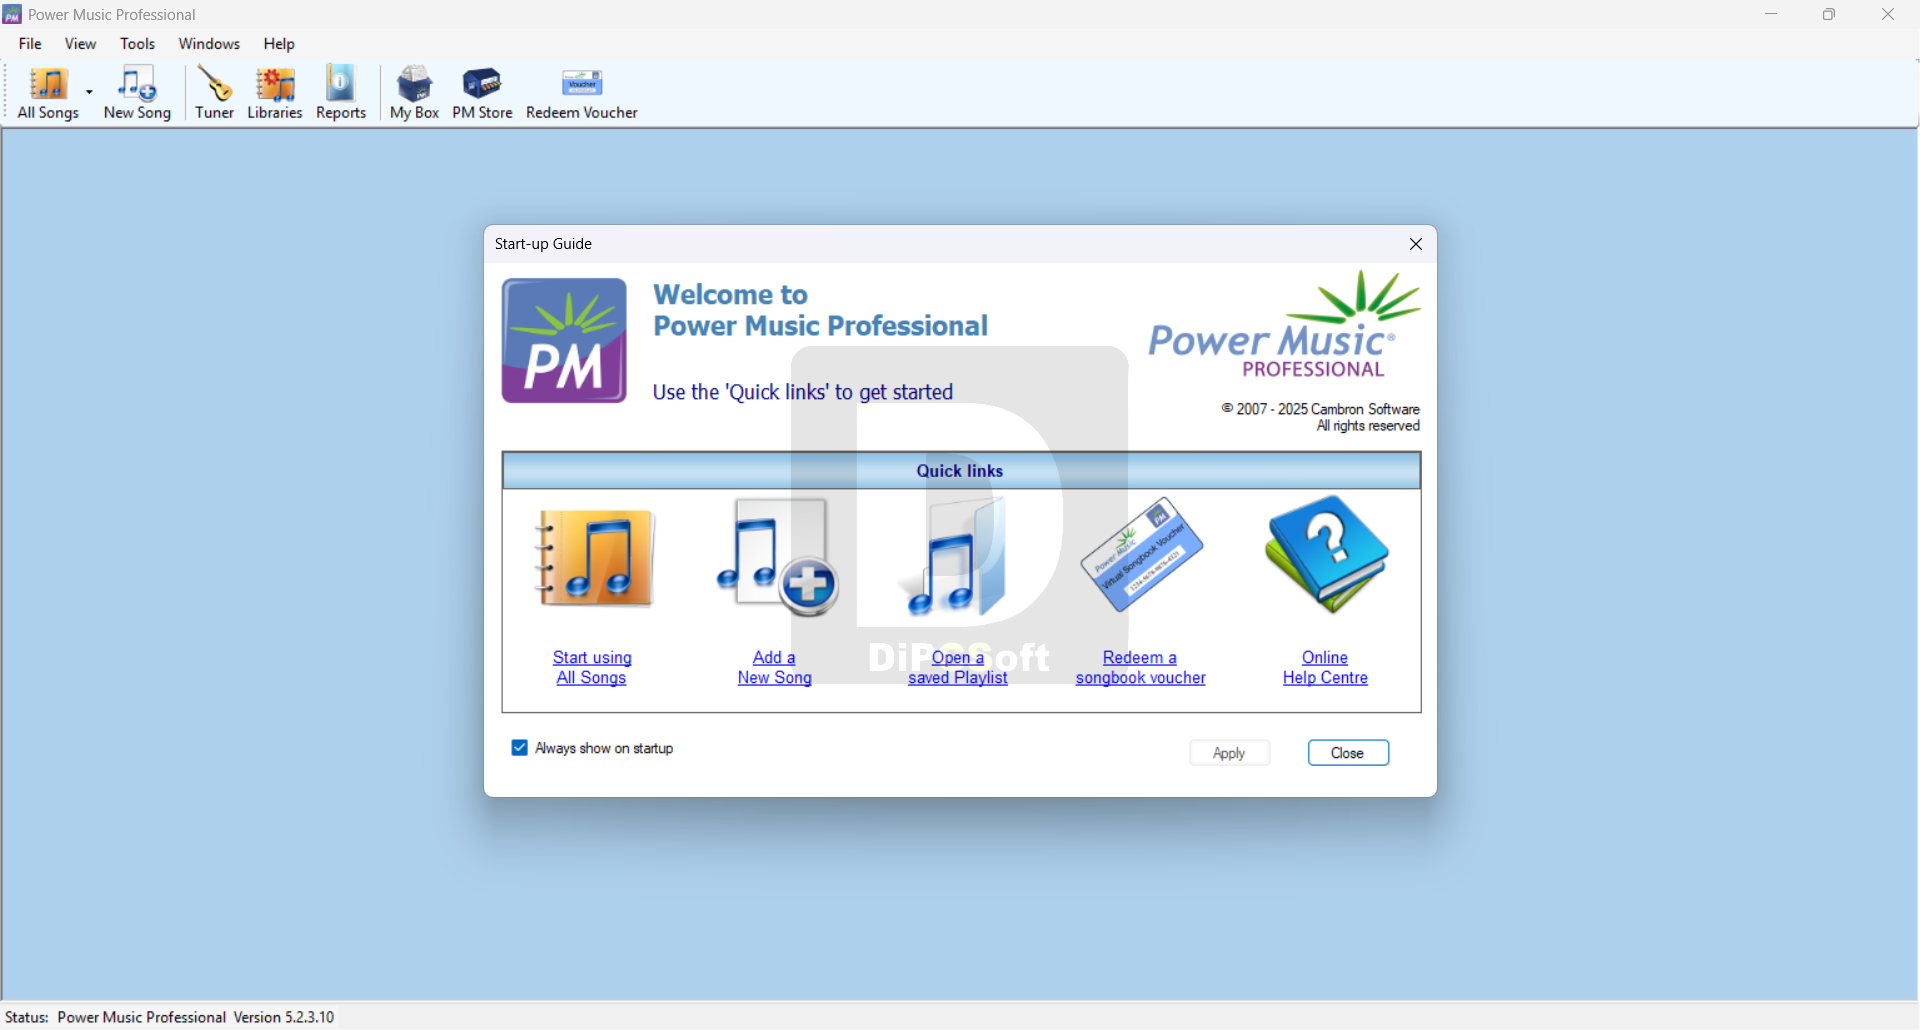
Task: Click the Redeem Voucher toolbar icon
Action: point(582,93)
